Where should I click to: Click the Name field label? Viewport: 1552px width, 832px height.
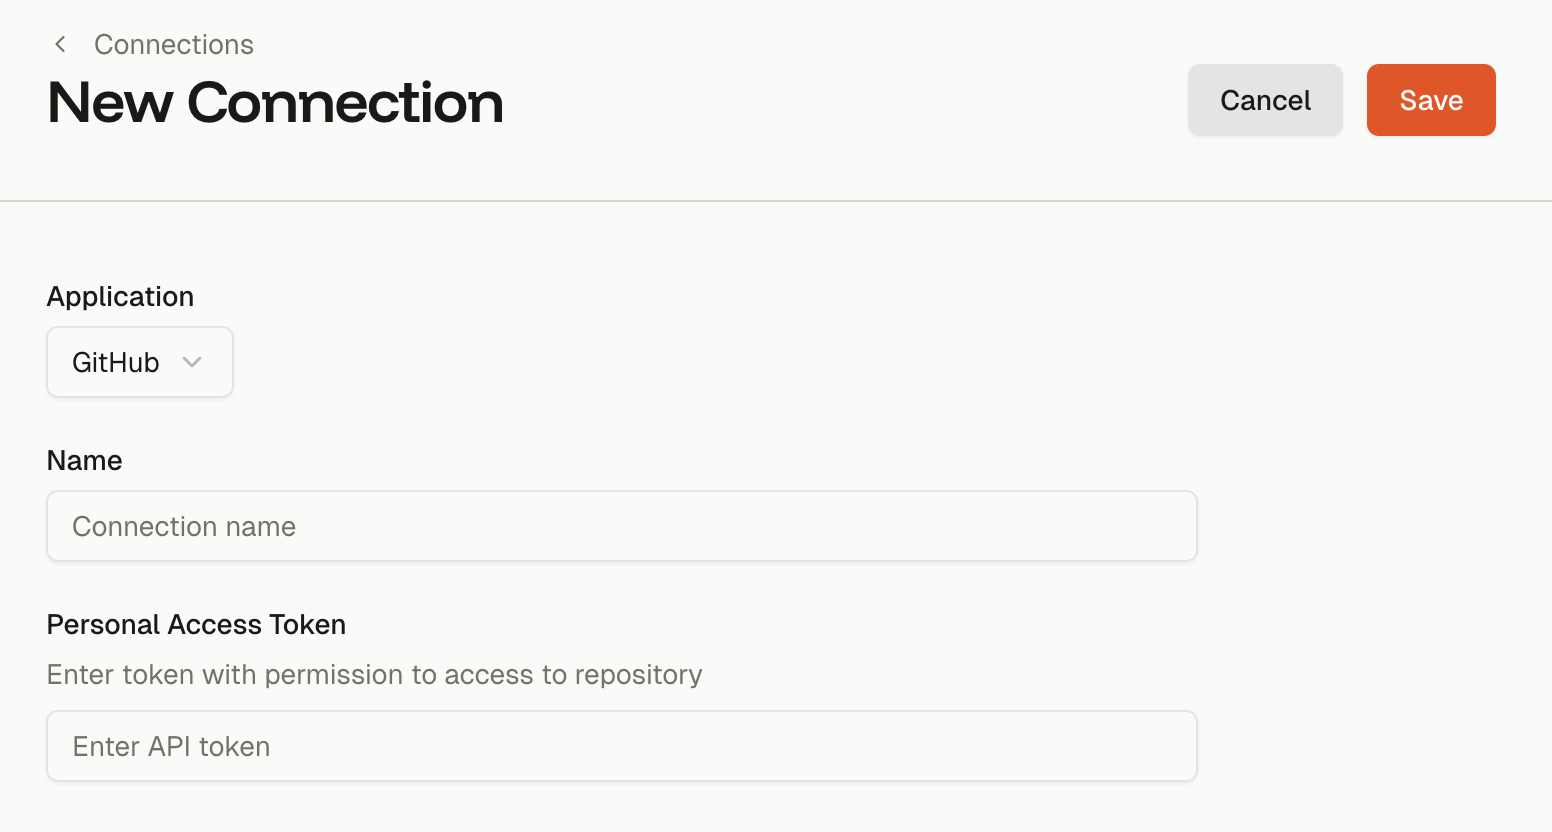[84, 460]
